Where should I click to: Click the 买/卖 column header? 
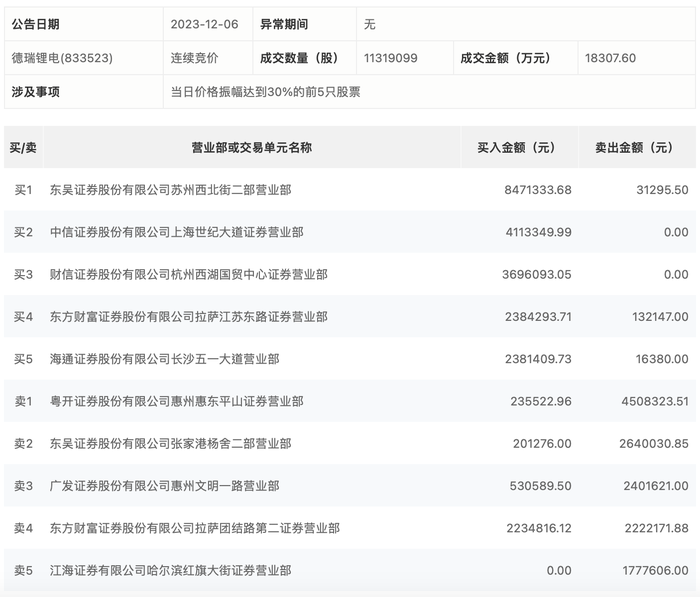(x=23, y=147)
